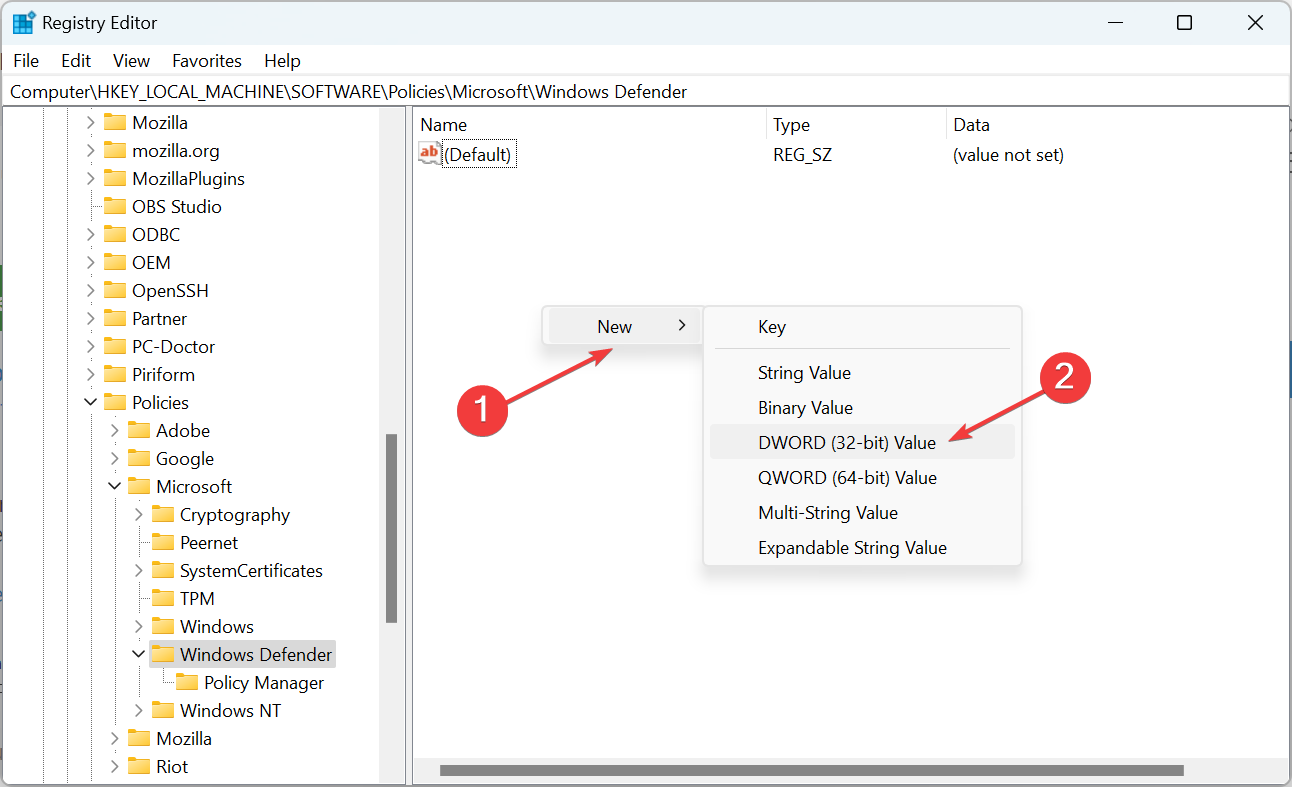The image size is (1292, 787).
Task: Choose QWORD (64-bit) Value from submenu
Action: (862, 477)
